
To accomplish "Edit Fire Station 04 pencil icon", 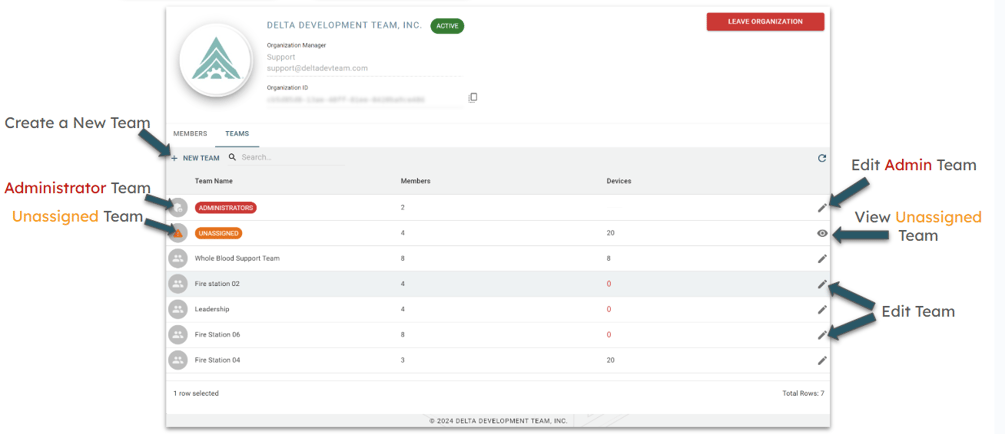I will click(x=822, y=360).
